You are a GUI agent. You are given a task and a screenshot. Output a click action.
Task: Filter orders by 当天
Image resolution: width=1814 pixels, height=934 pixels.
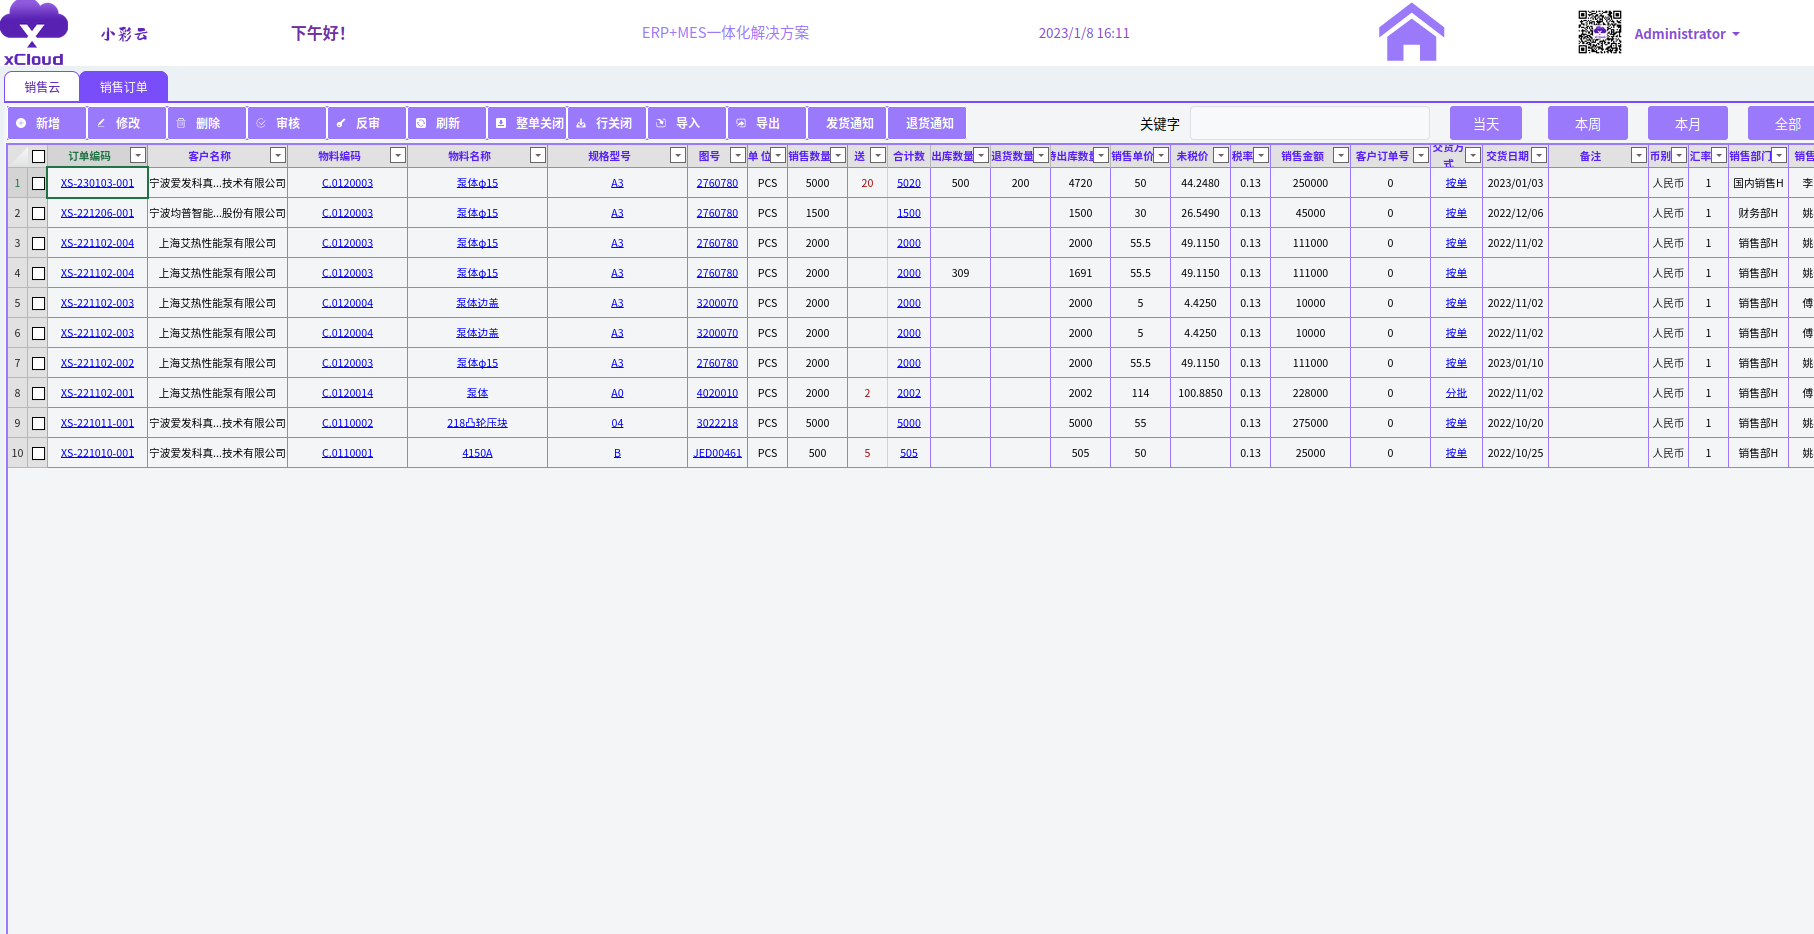(x=1486, y=123)
